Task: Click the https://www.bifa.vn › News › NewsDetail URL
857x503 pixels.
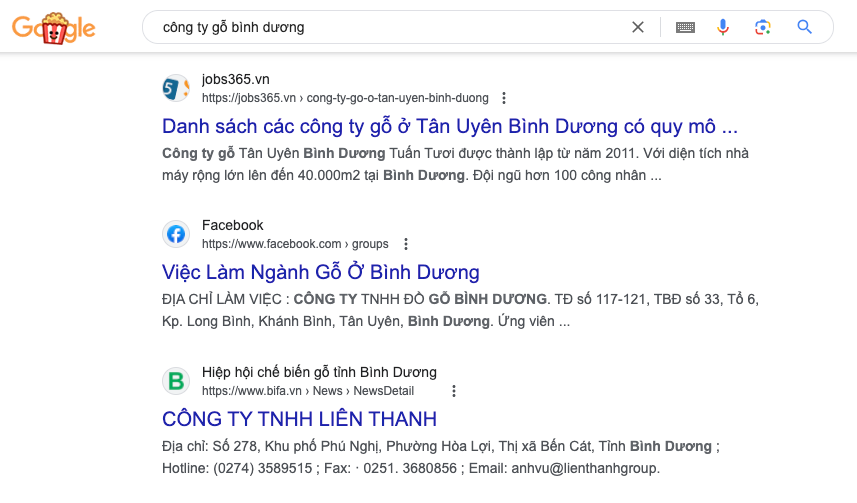Action: pyautogui.click(x=308, y=391)
